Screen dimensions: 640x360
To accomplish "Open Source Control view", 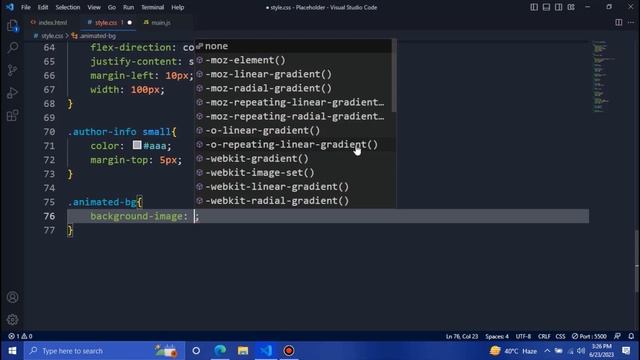I will coord(13,70).
